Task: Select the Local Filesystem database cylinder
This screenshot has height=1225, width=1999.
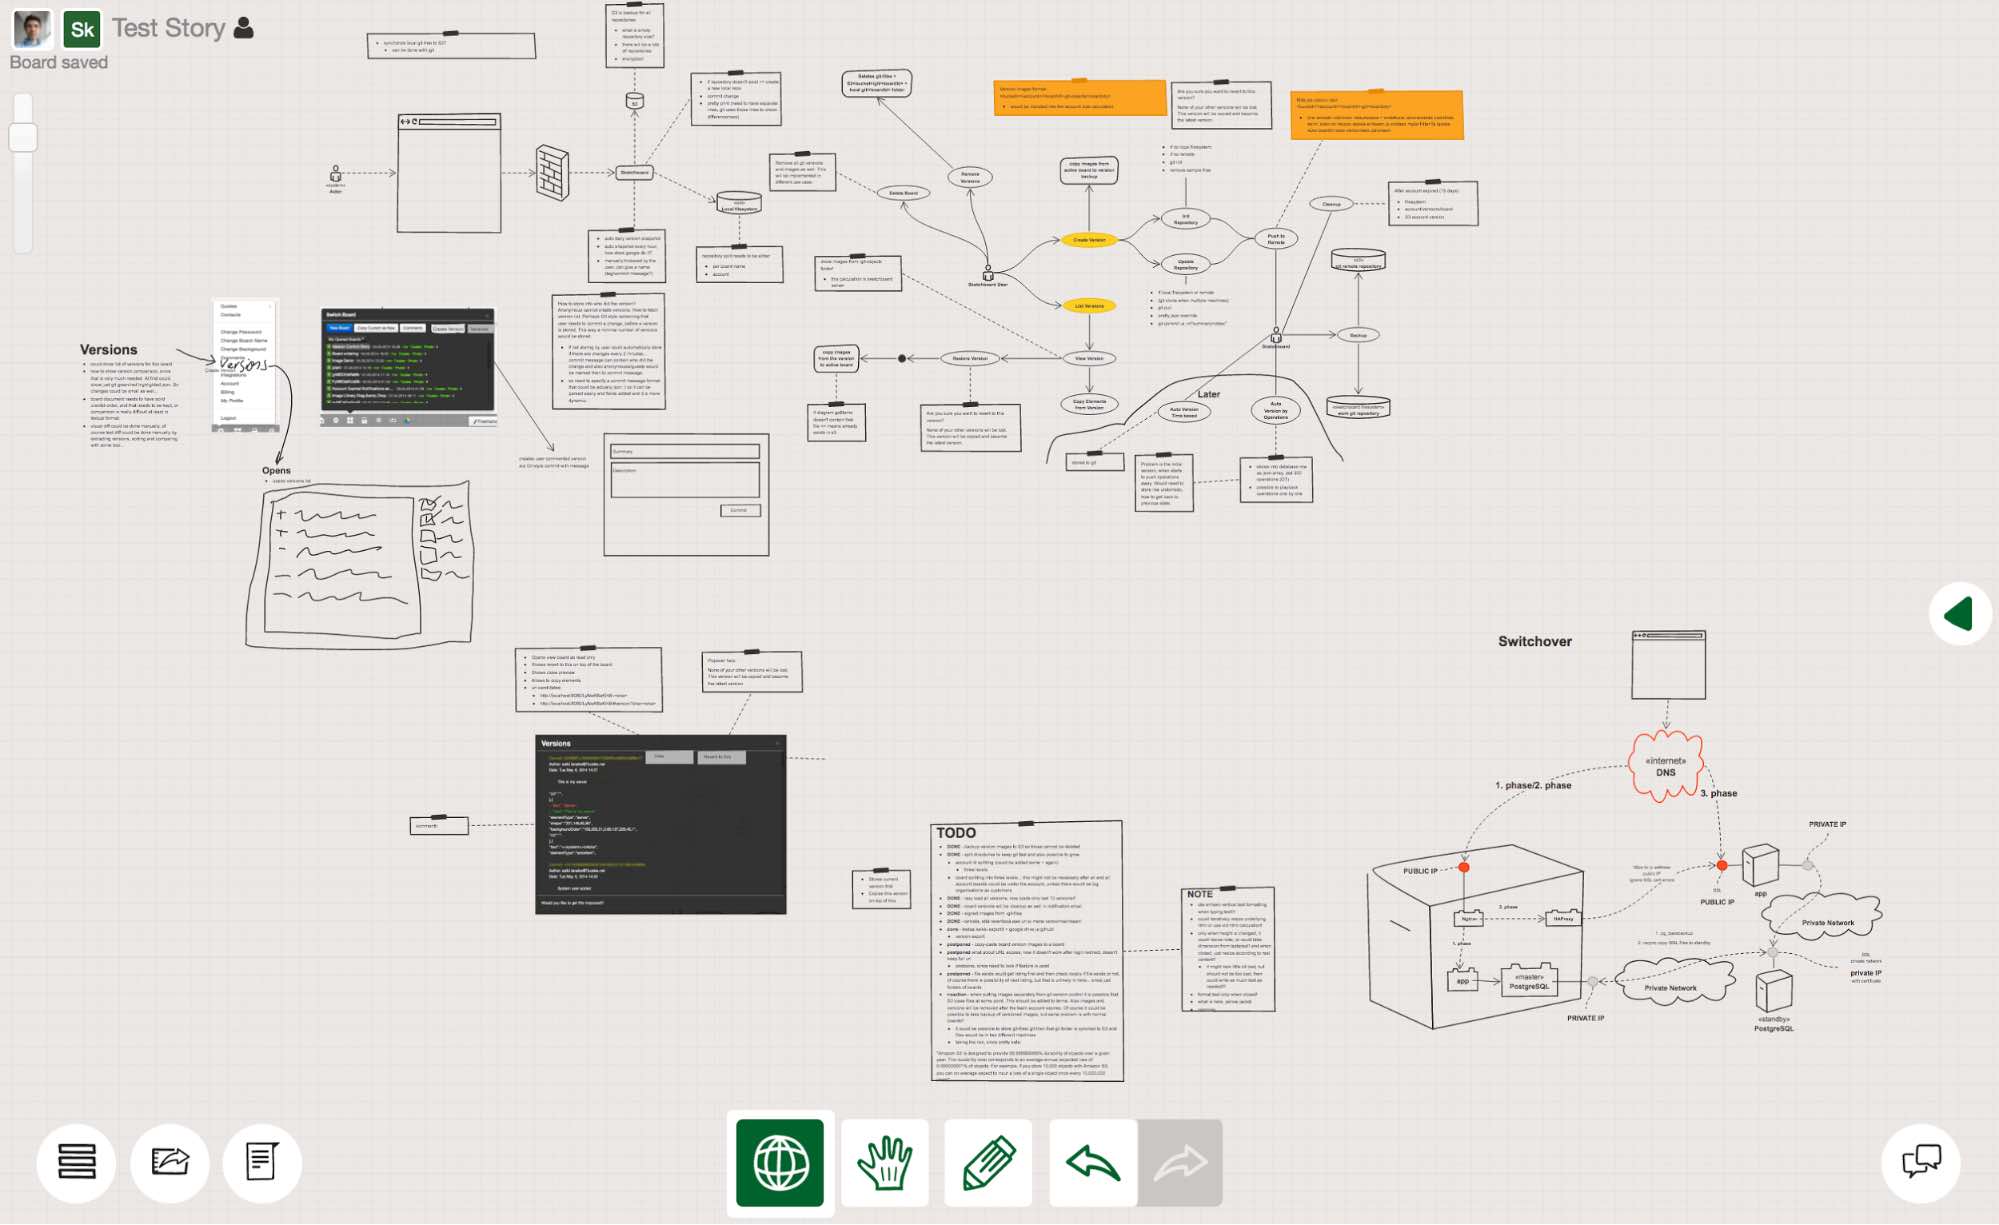Action: pyautogui.click(x=739, y=203)
